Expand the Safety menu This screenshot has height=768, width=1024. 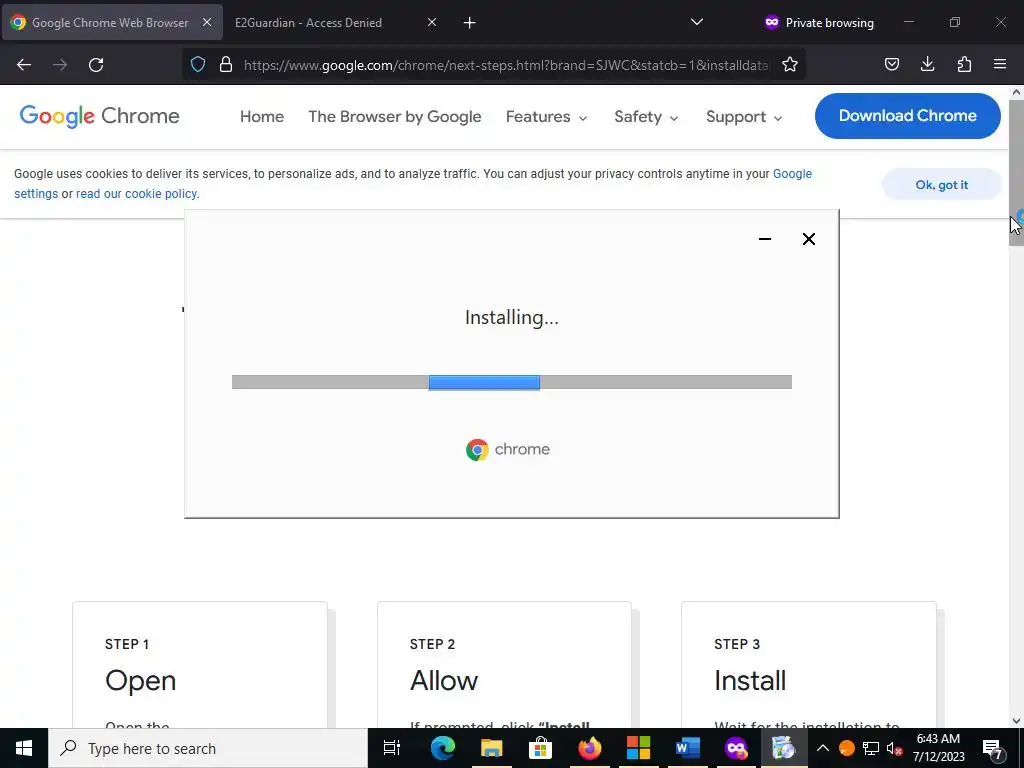646,117
